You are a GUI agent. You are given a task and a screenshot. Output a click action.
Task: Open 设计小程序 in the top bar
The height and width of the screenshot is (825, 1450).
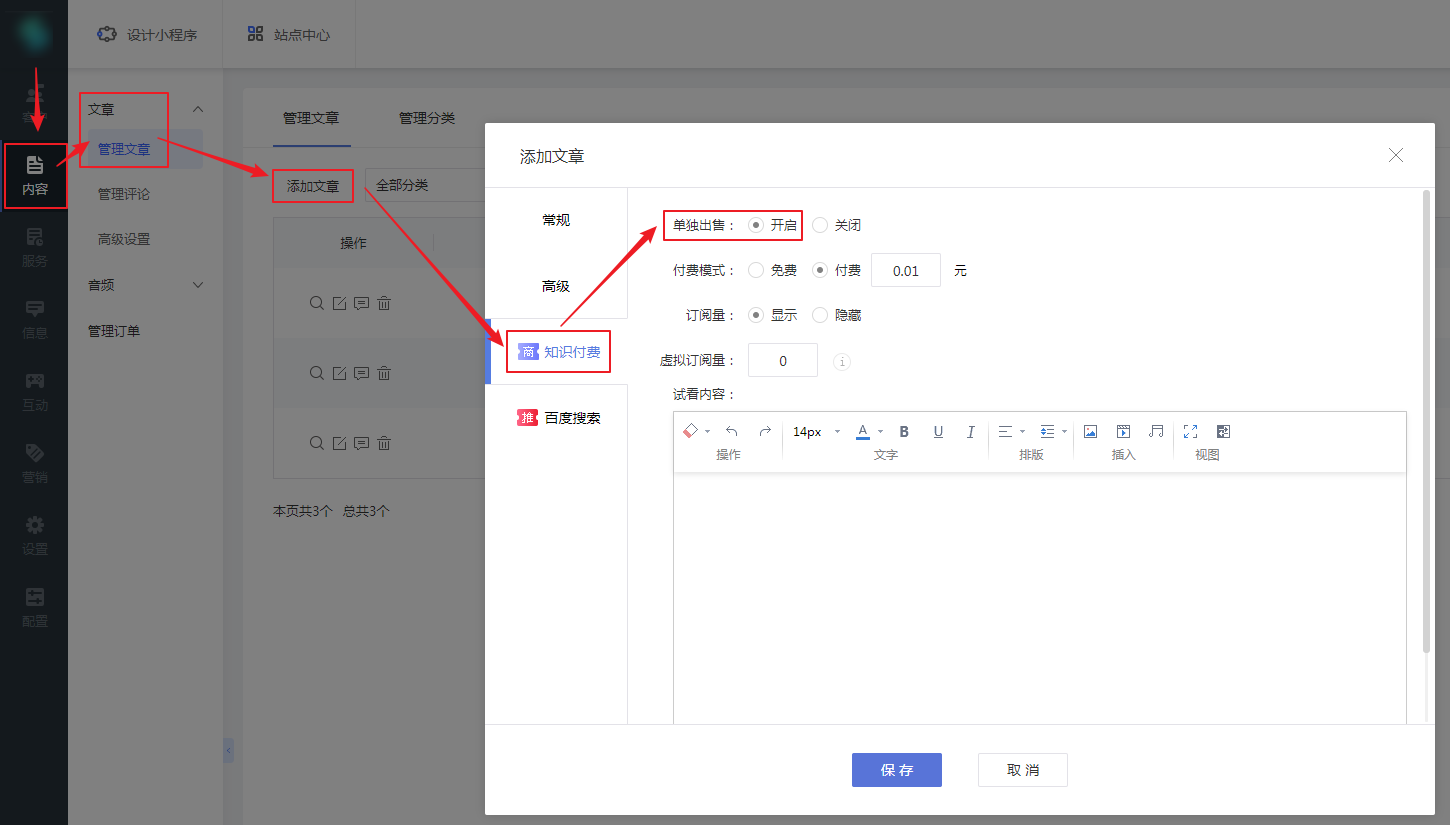[x=147, y=34]
